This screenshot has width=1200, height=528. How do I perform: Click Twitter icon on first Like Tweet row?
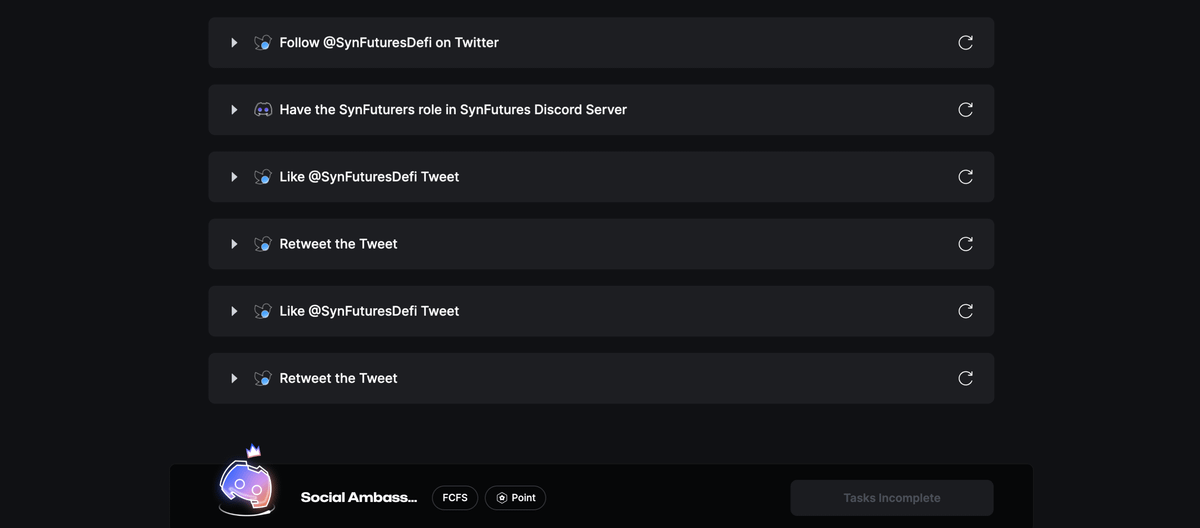click(263, 177)
